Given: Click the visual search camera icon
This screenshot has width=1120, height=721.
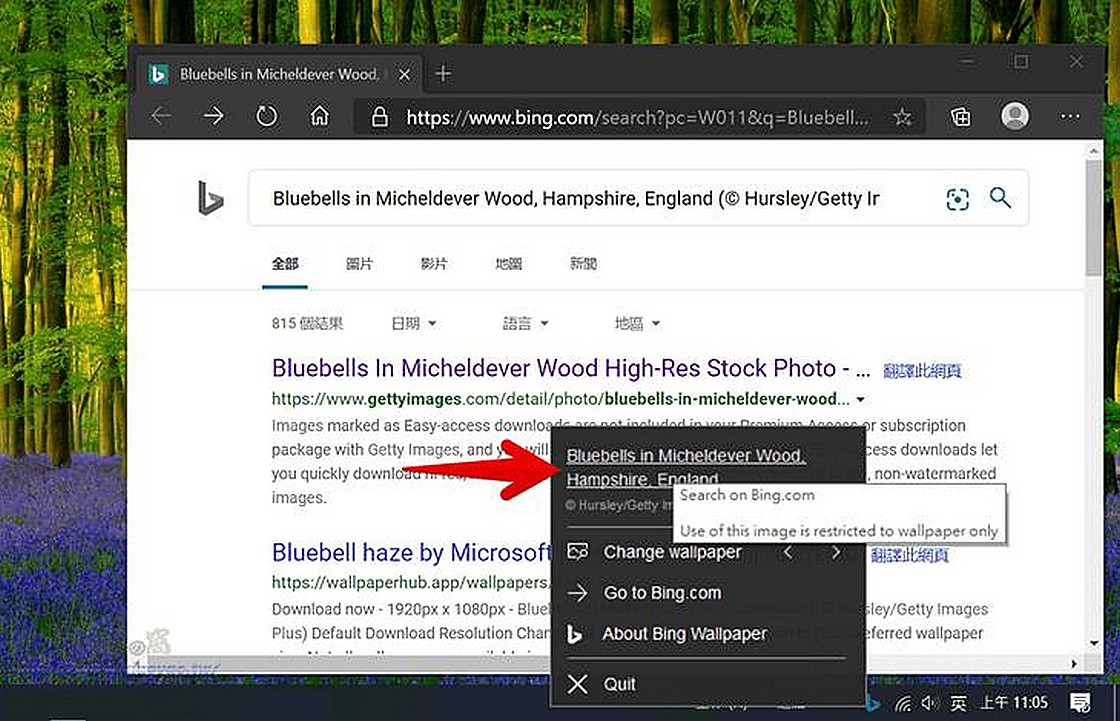Looking at the screenshot, I should (957, 199).
